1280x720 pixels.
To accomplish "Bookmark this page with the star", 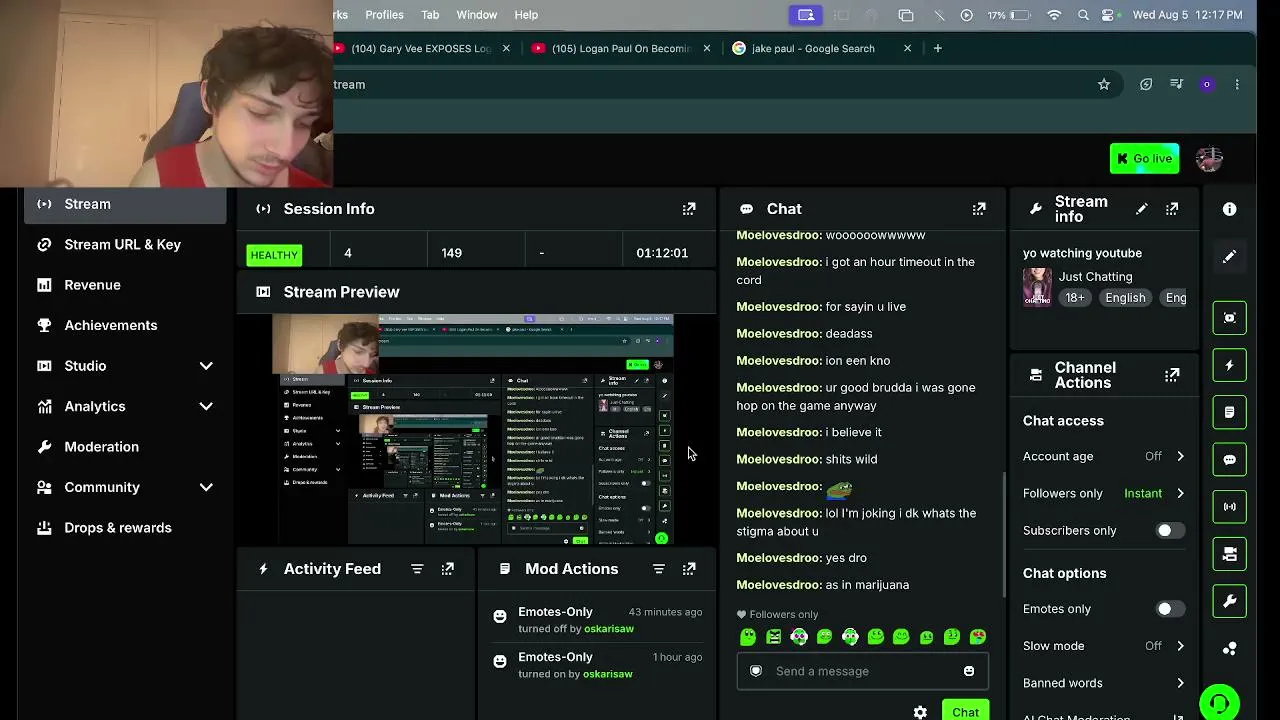I will point(1104,85).
